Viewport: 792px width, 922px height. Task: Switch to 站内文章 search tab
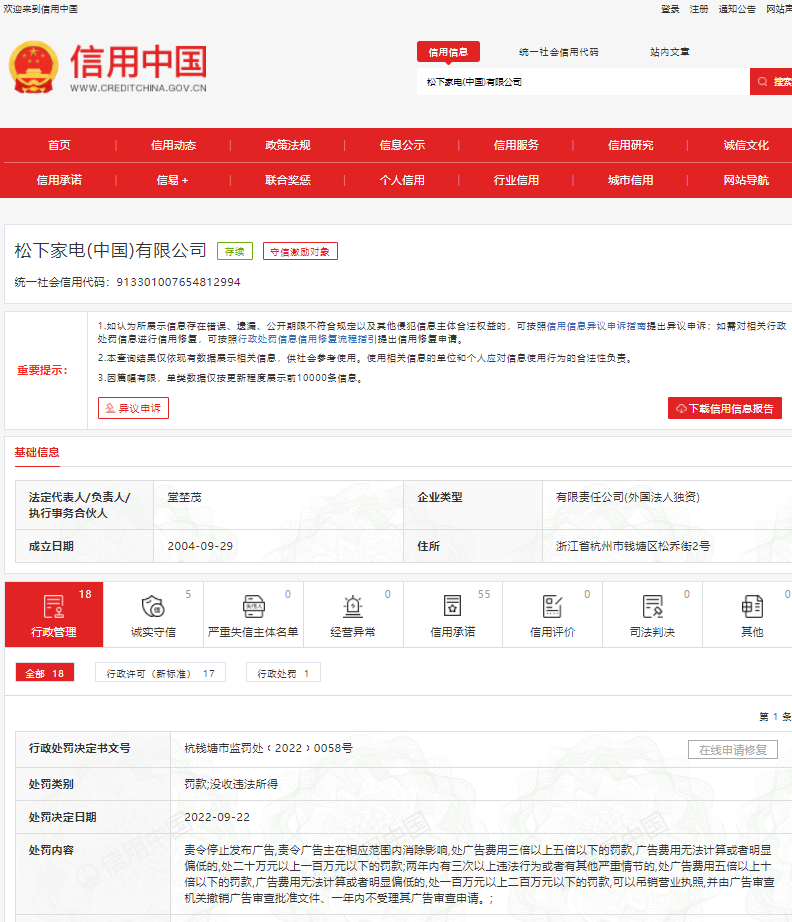click(669, 52)
